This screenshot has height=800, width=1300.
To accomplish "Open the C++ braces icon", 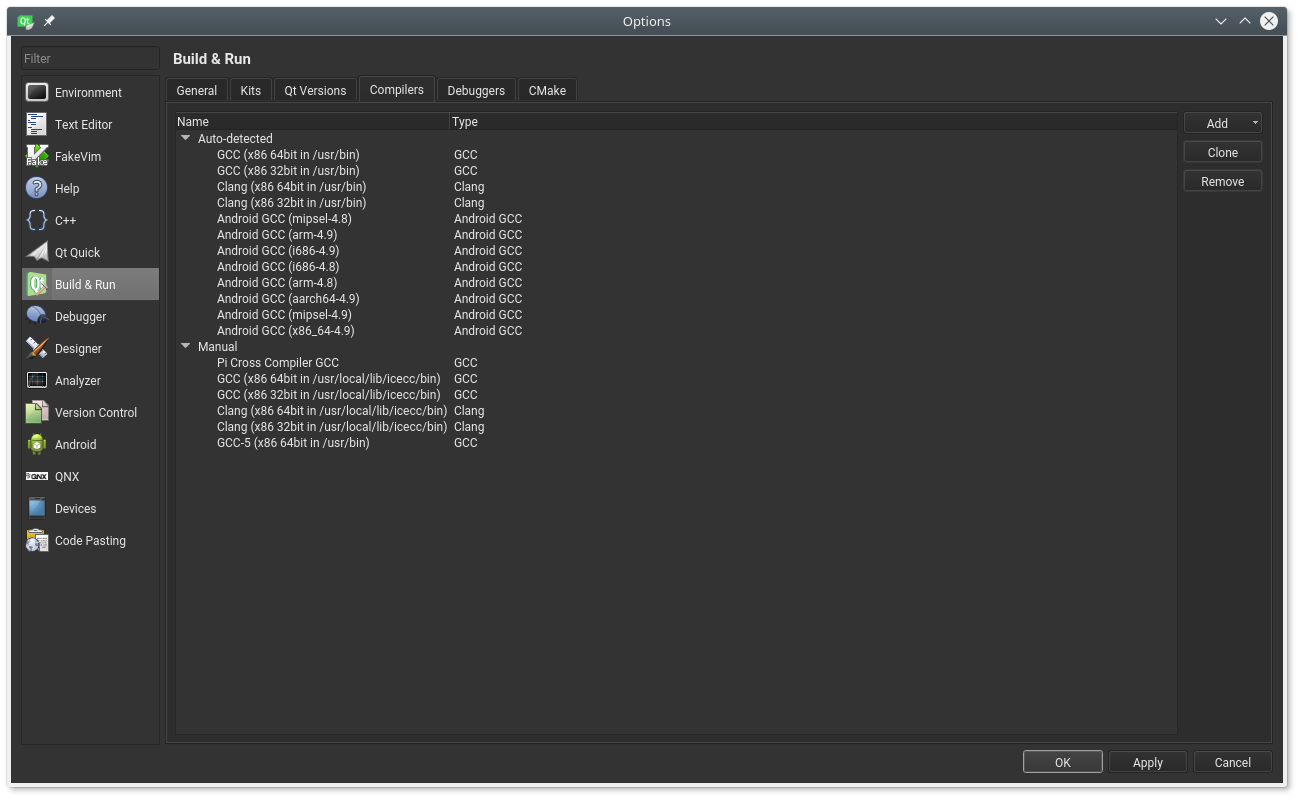I will 37,220.
